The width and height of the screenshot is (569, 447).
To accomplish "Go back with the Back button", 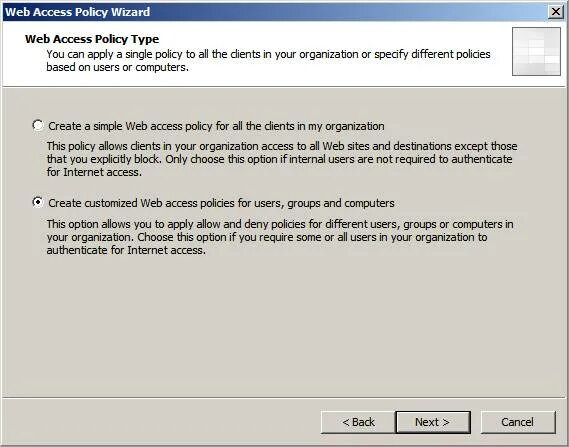I will (x=358, y=422).
